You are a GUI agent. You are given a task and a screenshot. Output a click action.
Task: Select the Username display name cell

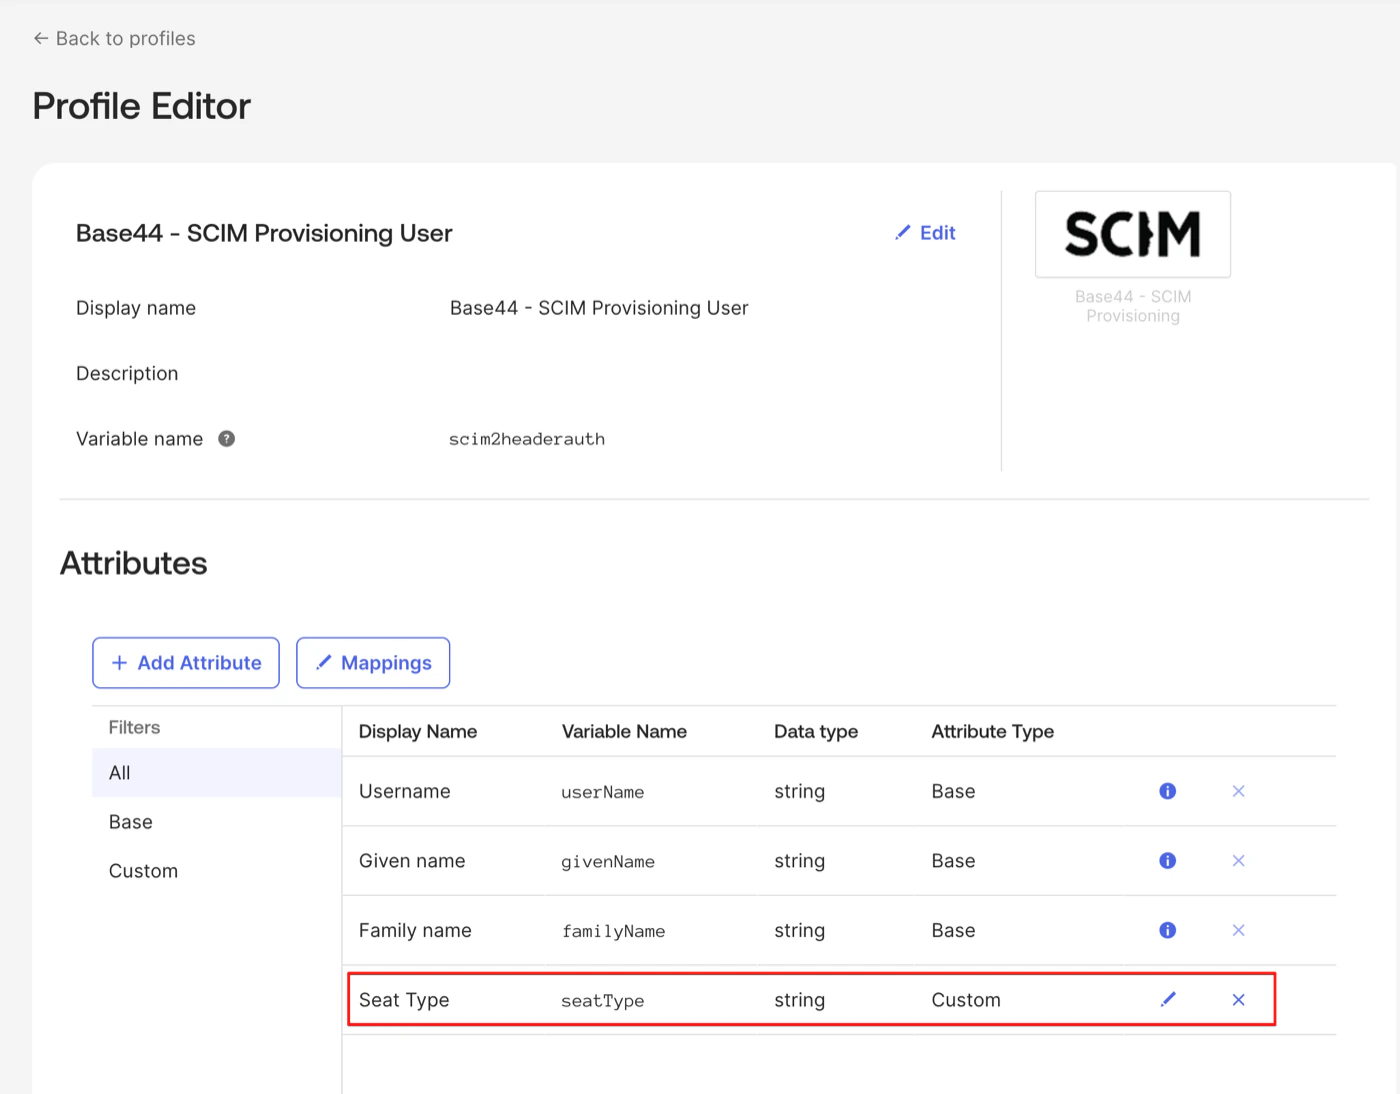click(405, 791)
